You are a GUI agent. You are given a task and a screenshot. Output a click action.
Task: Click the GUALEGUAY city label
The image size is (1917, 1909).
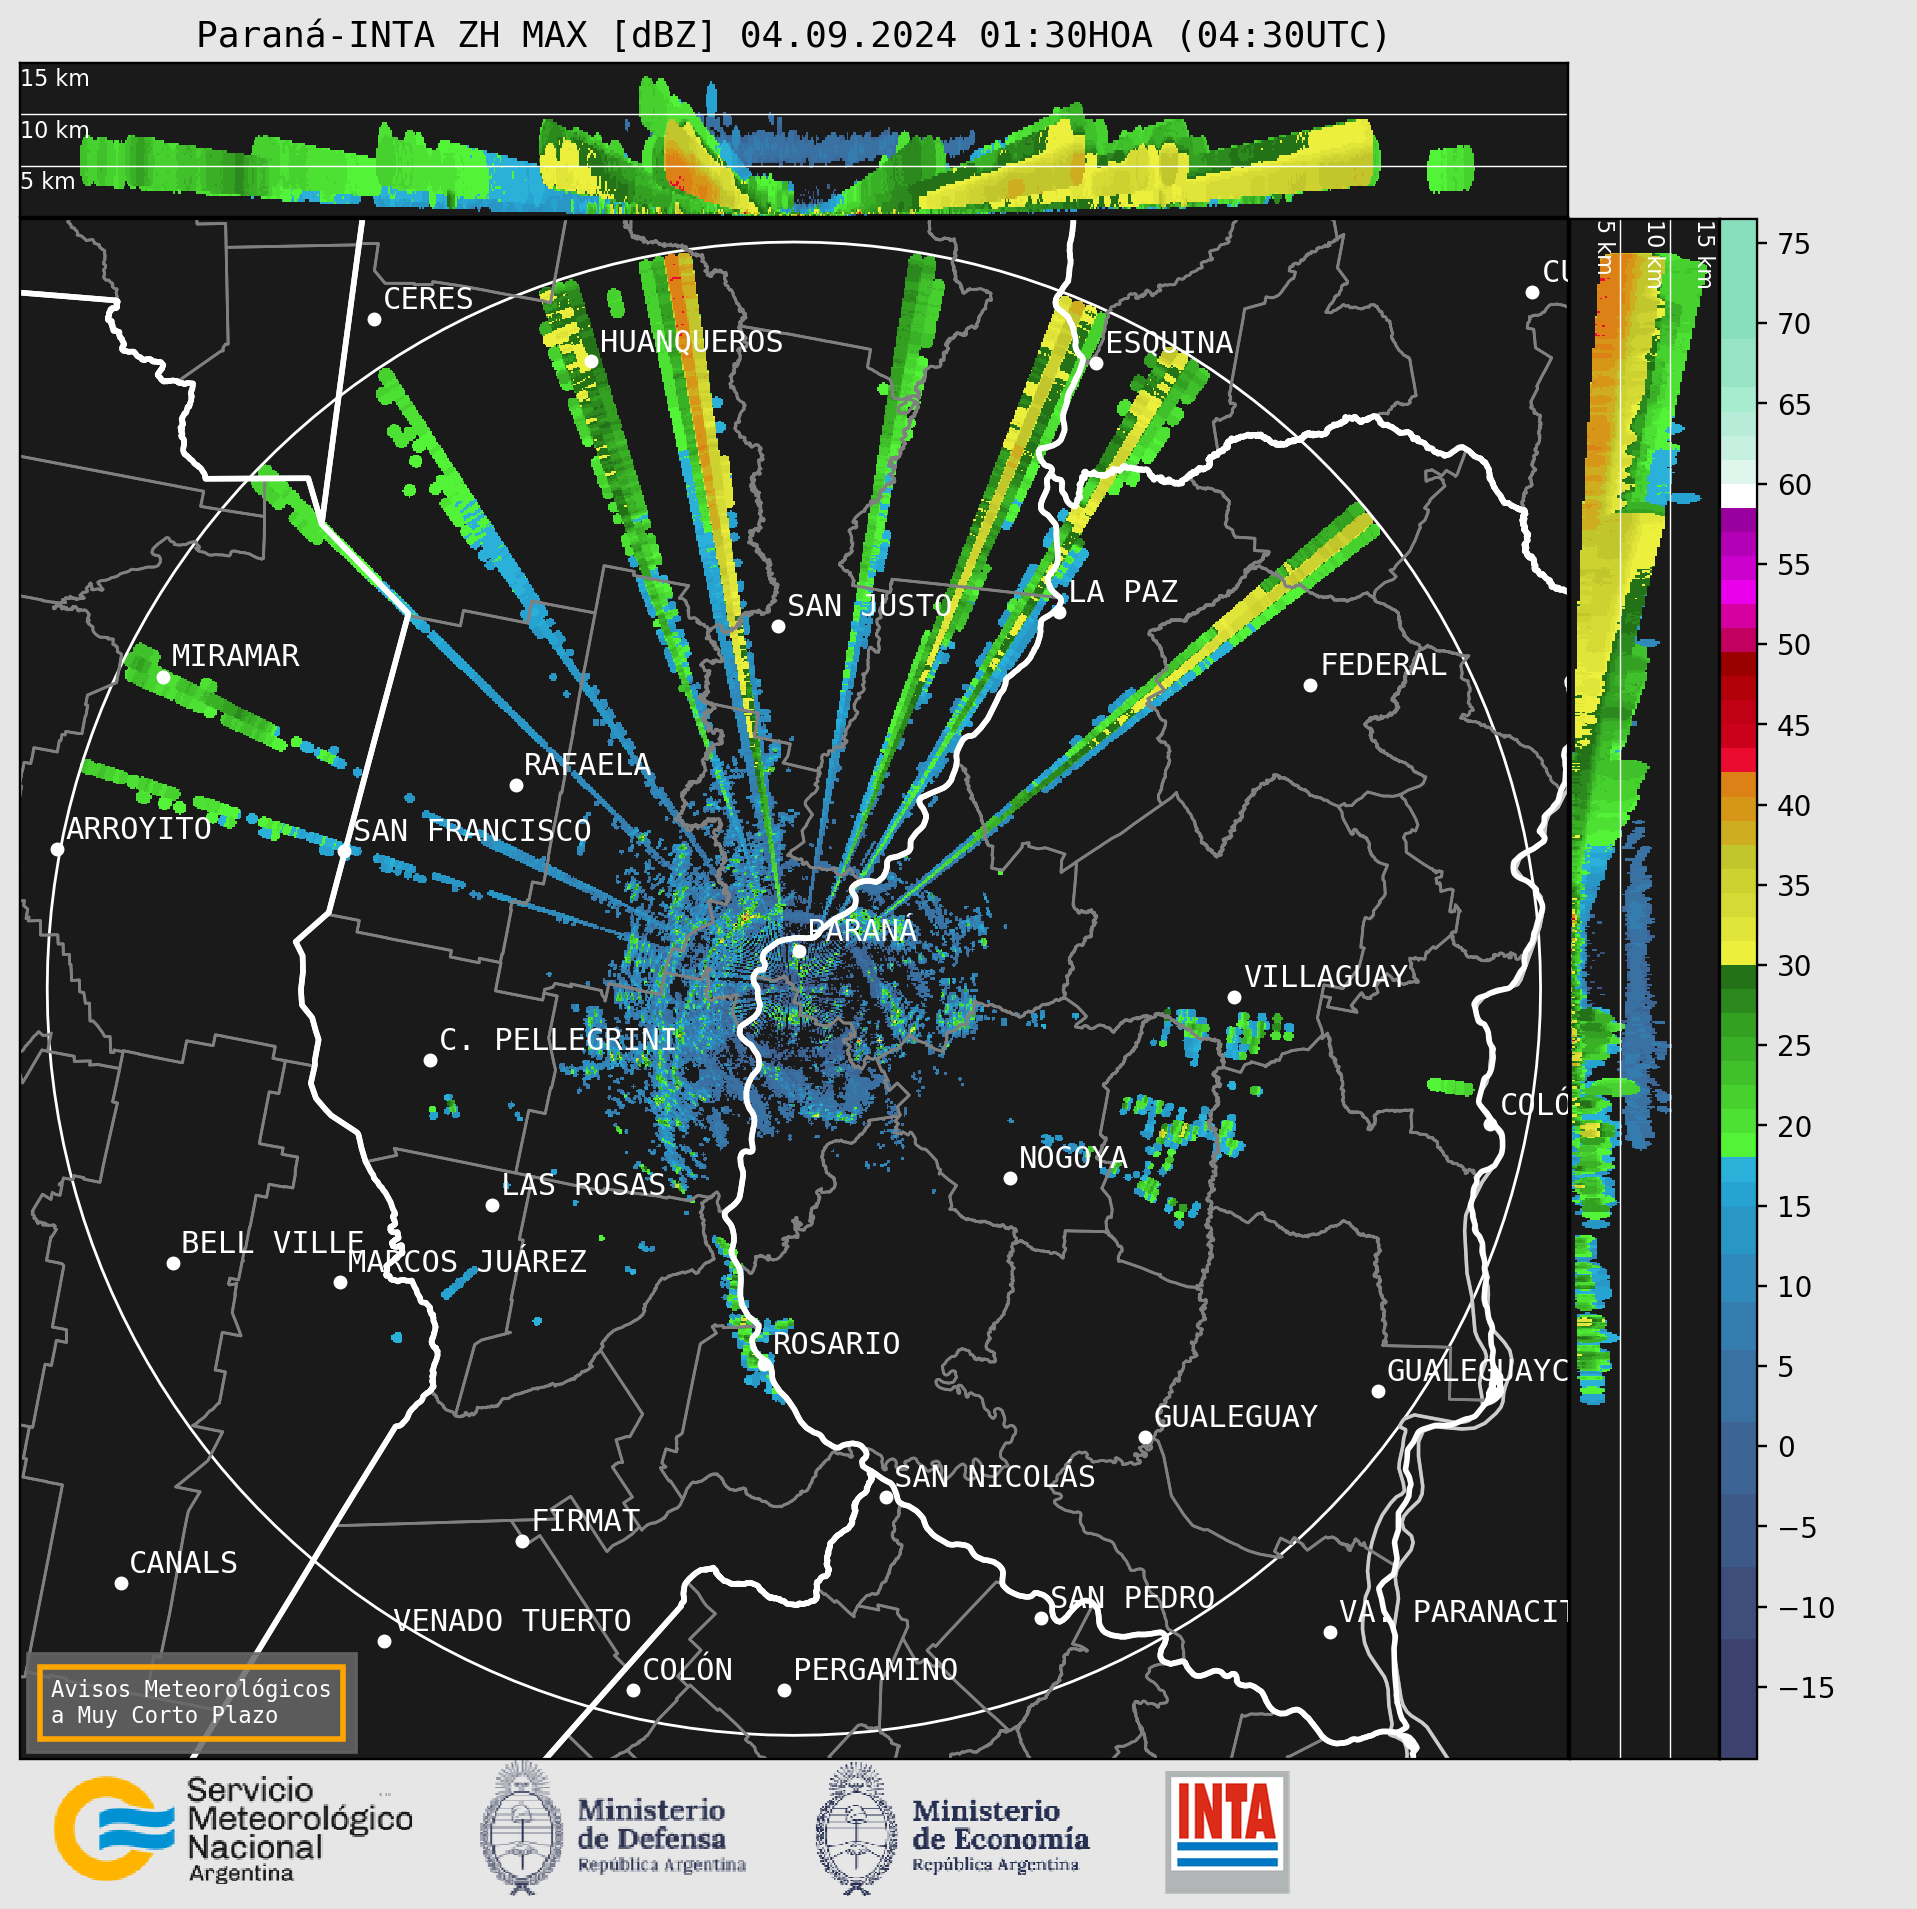[1236, 1417]
